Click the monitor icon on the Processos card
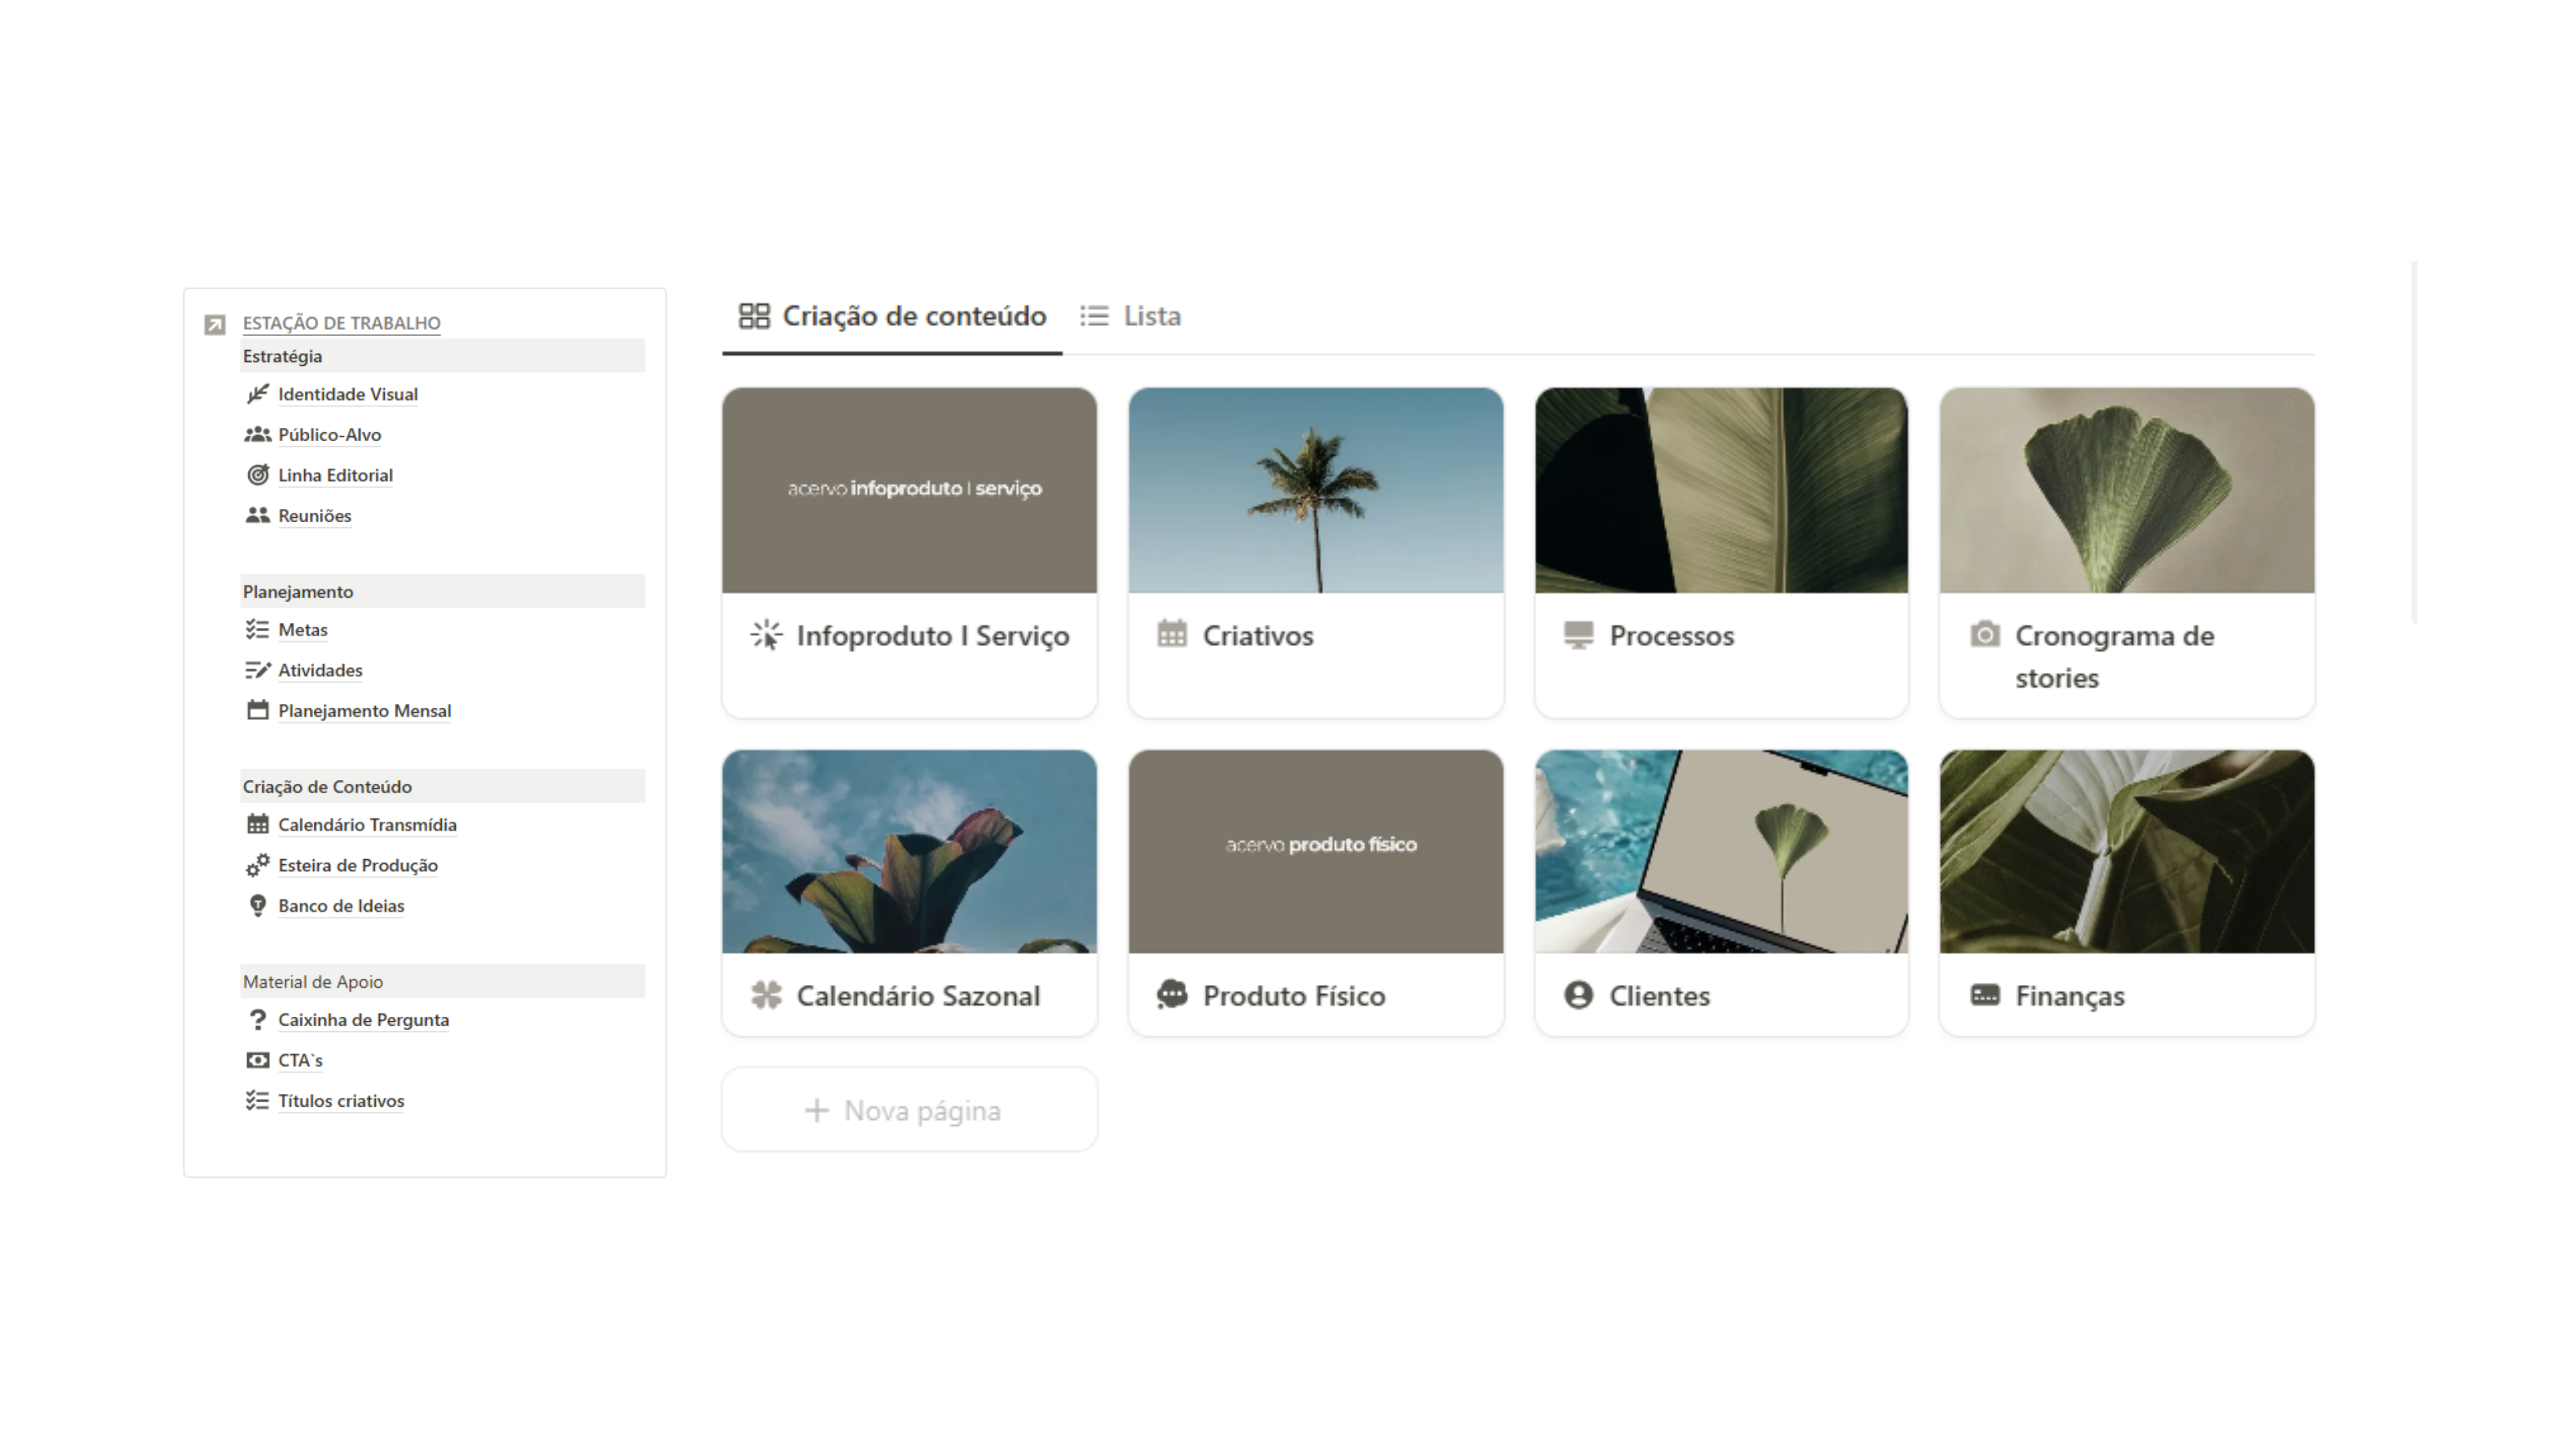Screen dimensions: 2576x1448 coord(1578,635)
